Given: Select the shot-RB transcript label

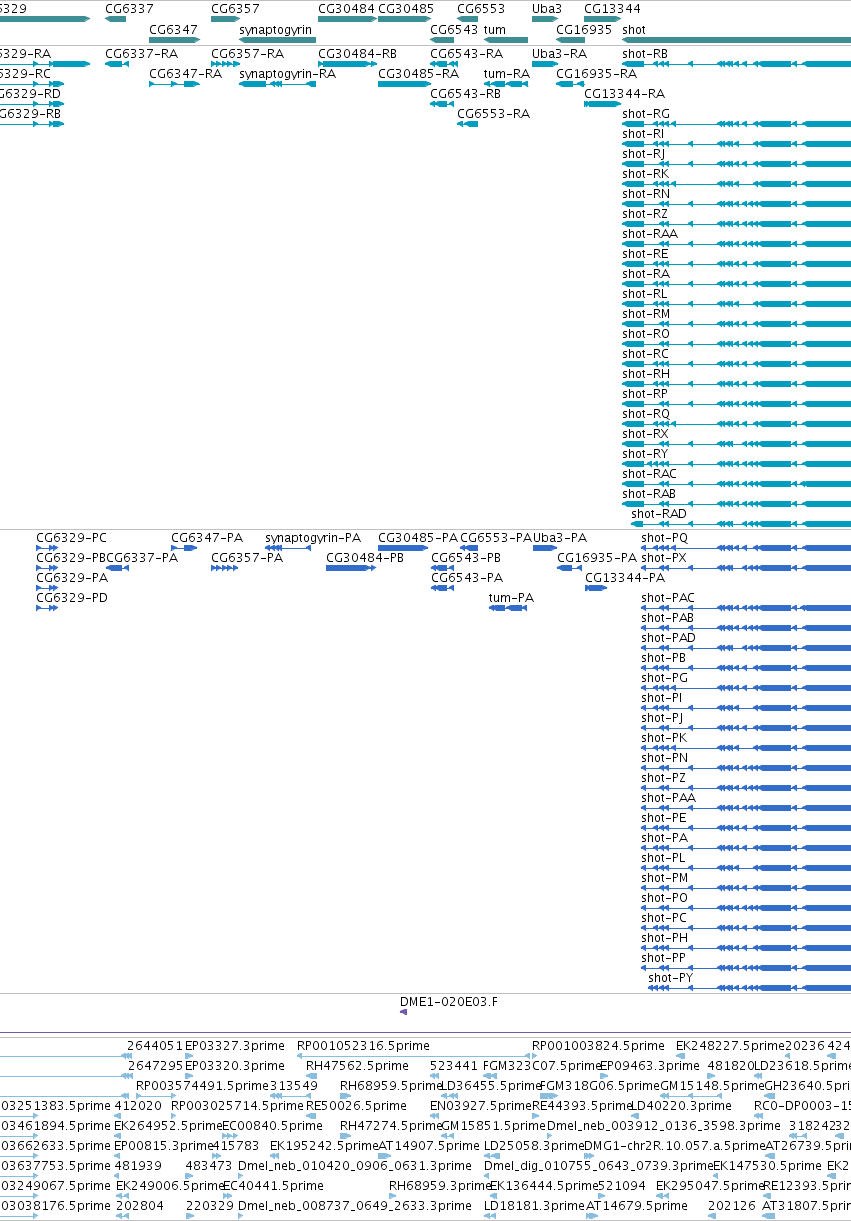Looking at the screenshot, I should pos(645,53).
